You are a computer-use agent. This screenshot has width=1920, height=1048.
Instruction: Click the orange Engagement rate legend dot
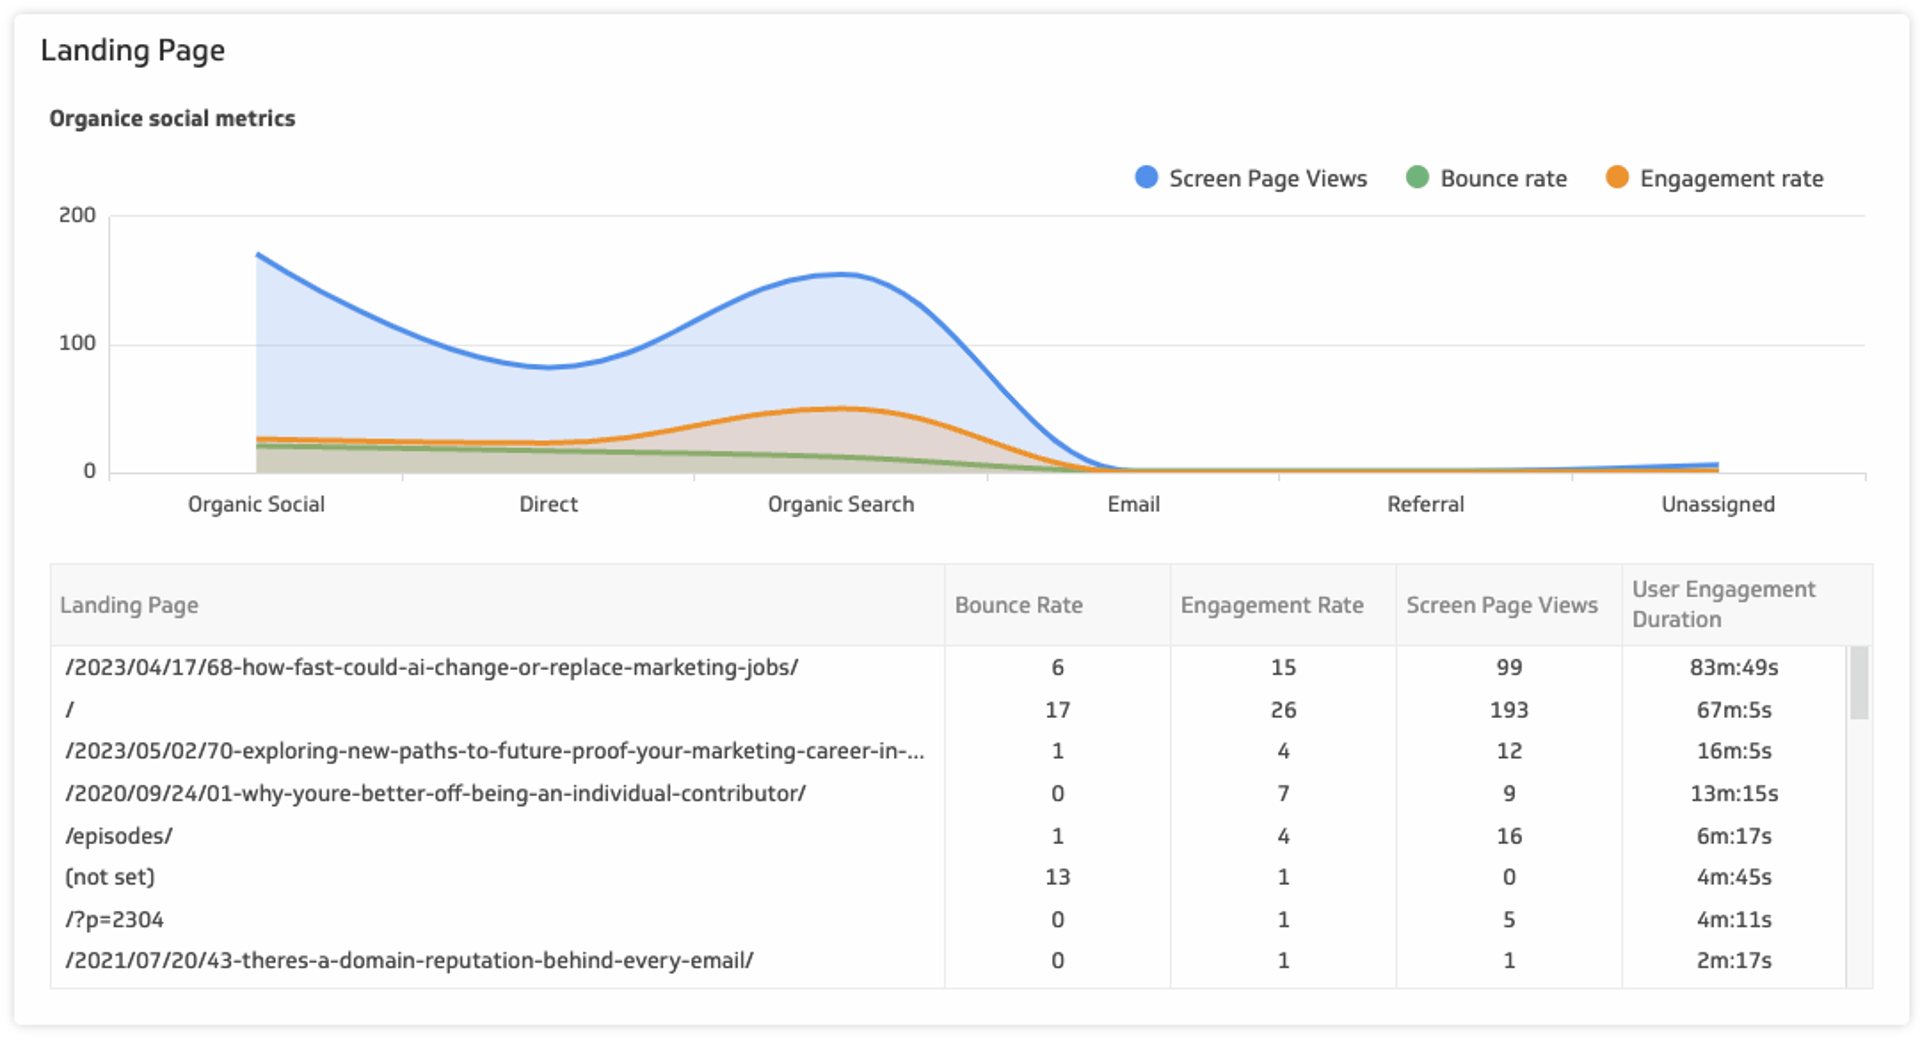click(1617, 177)
